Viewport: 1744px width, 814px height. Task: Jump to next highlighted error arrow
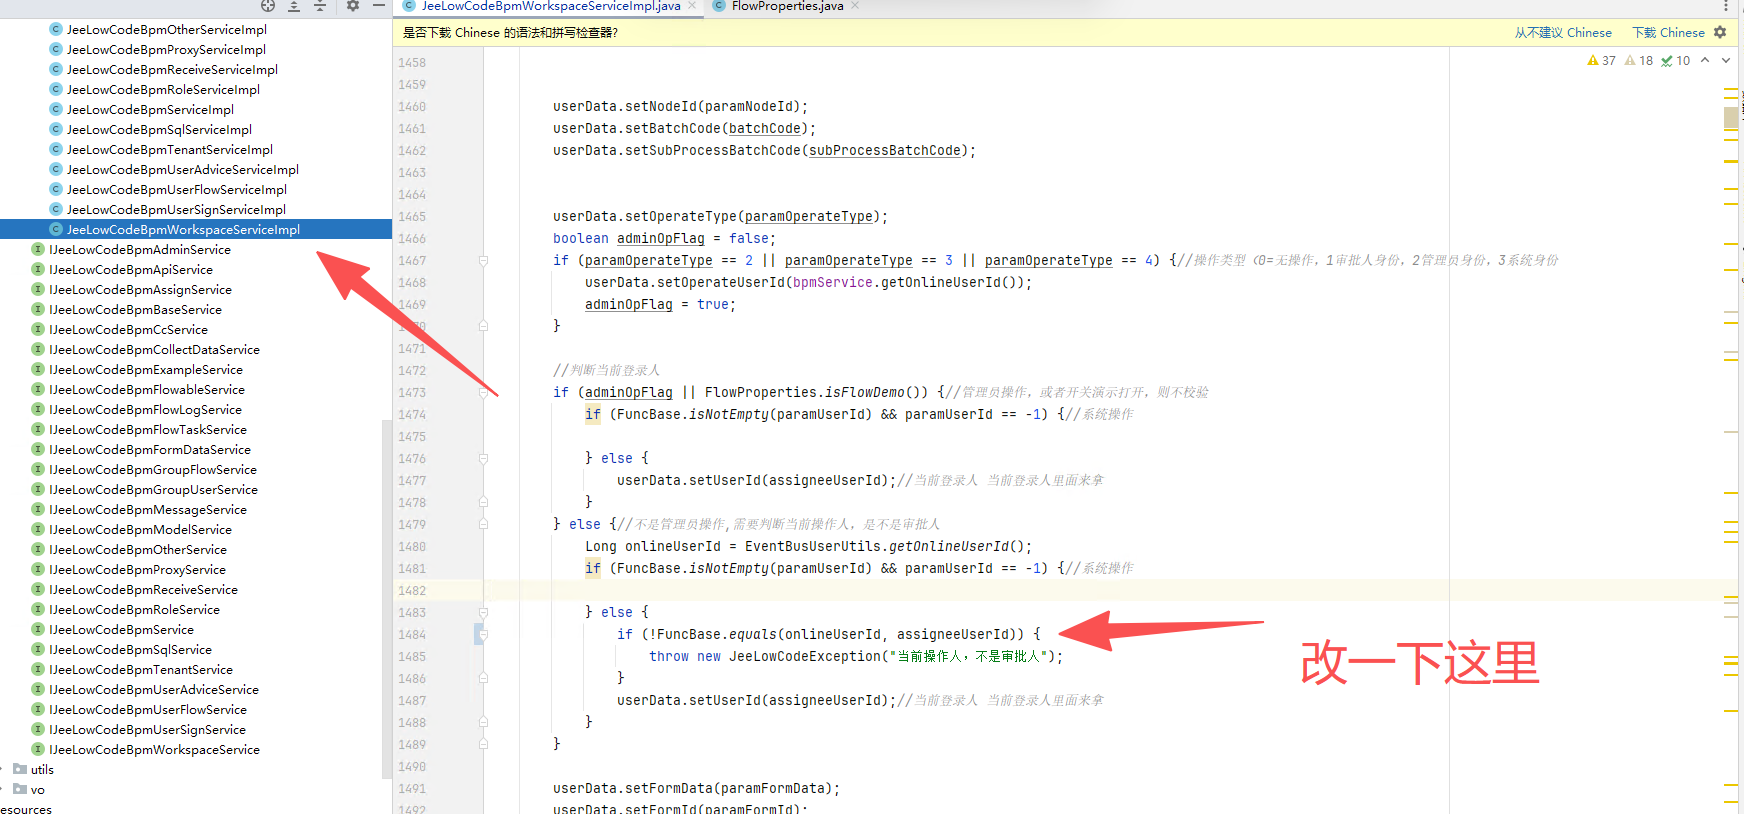(1726, 61)
